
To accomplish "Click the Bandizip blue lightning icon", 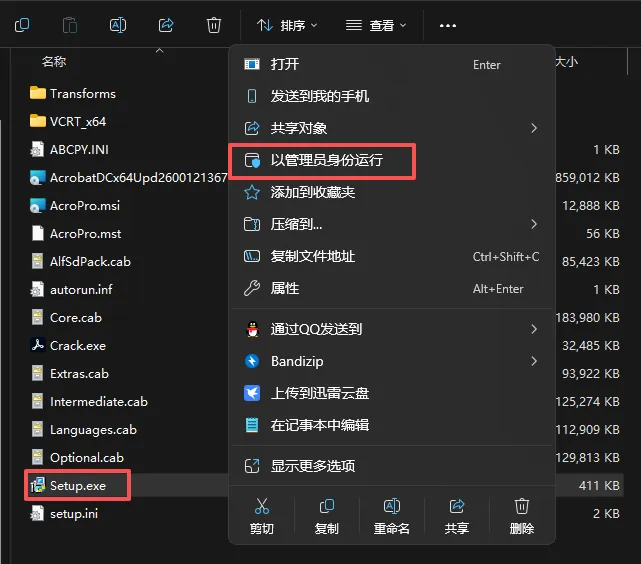I will pos(252,361).
